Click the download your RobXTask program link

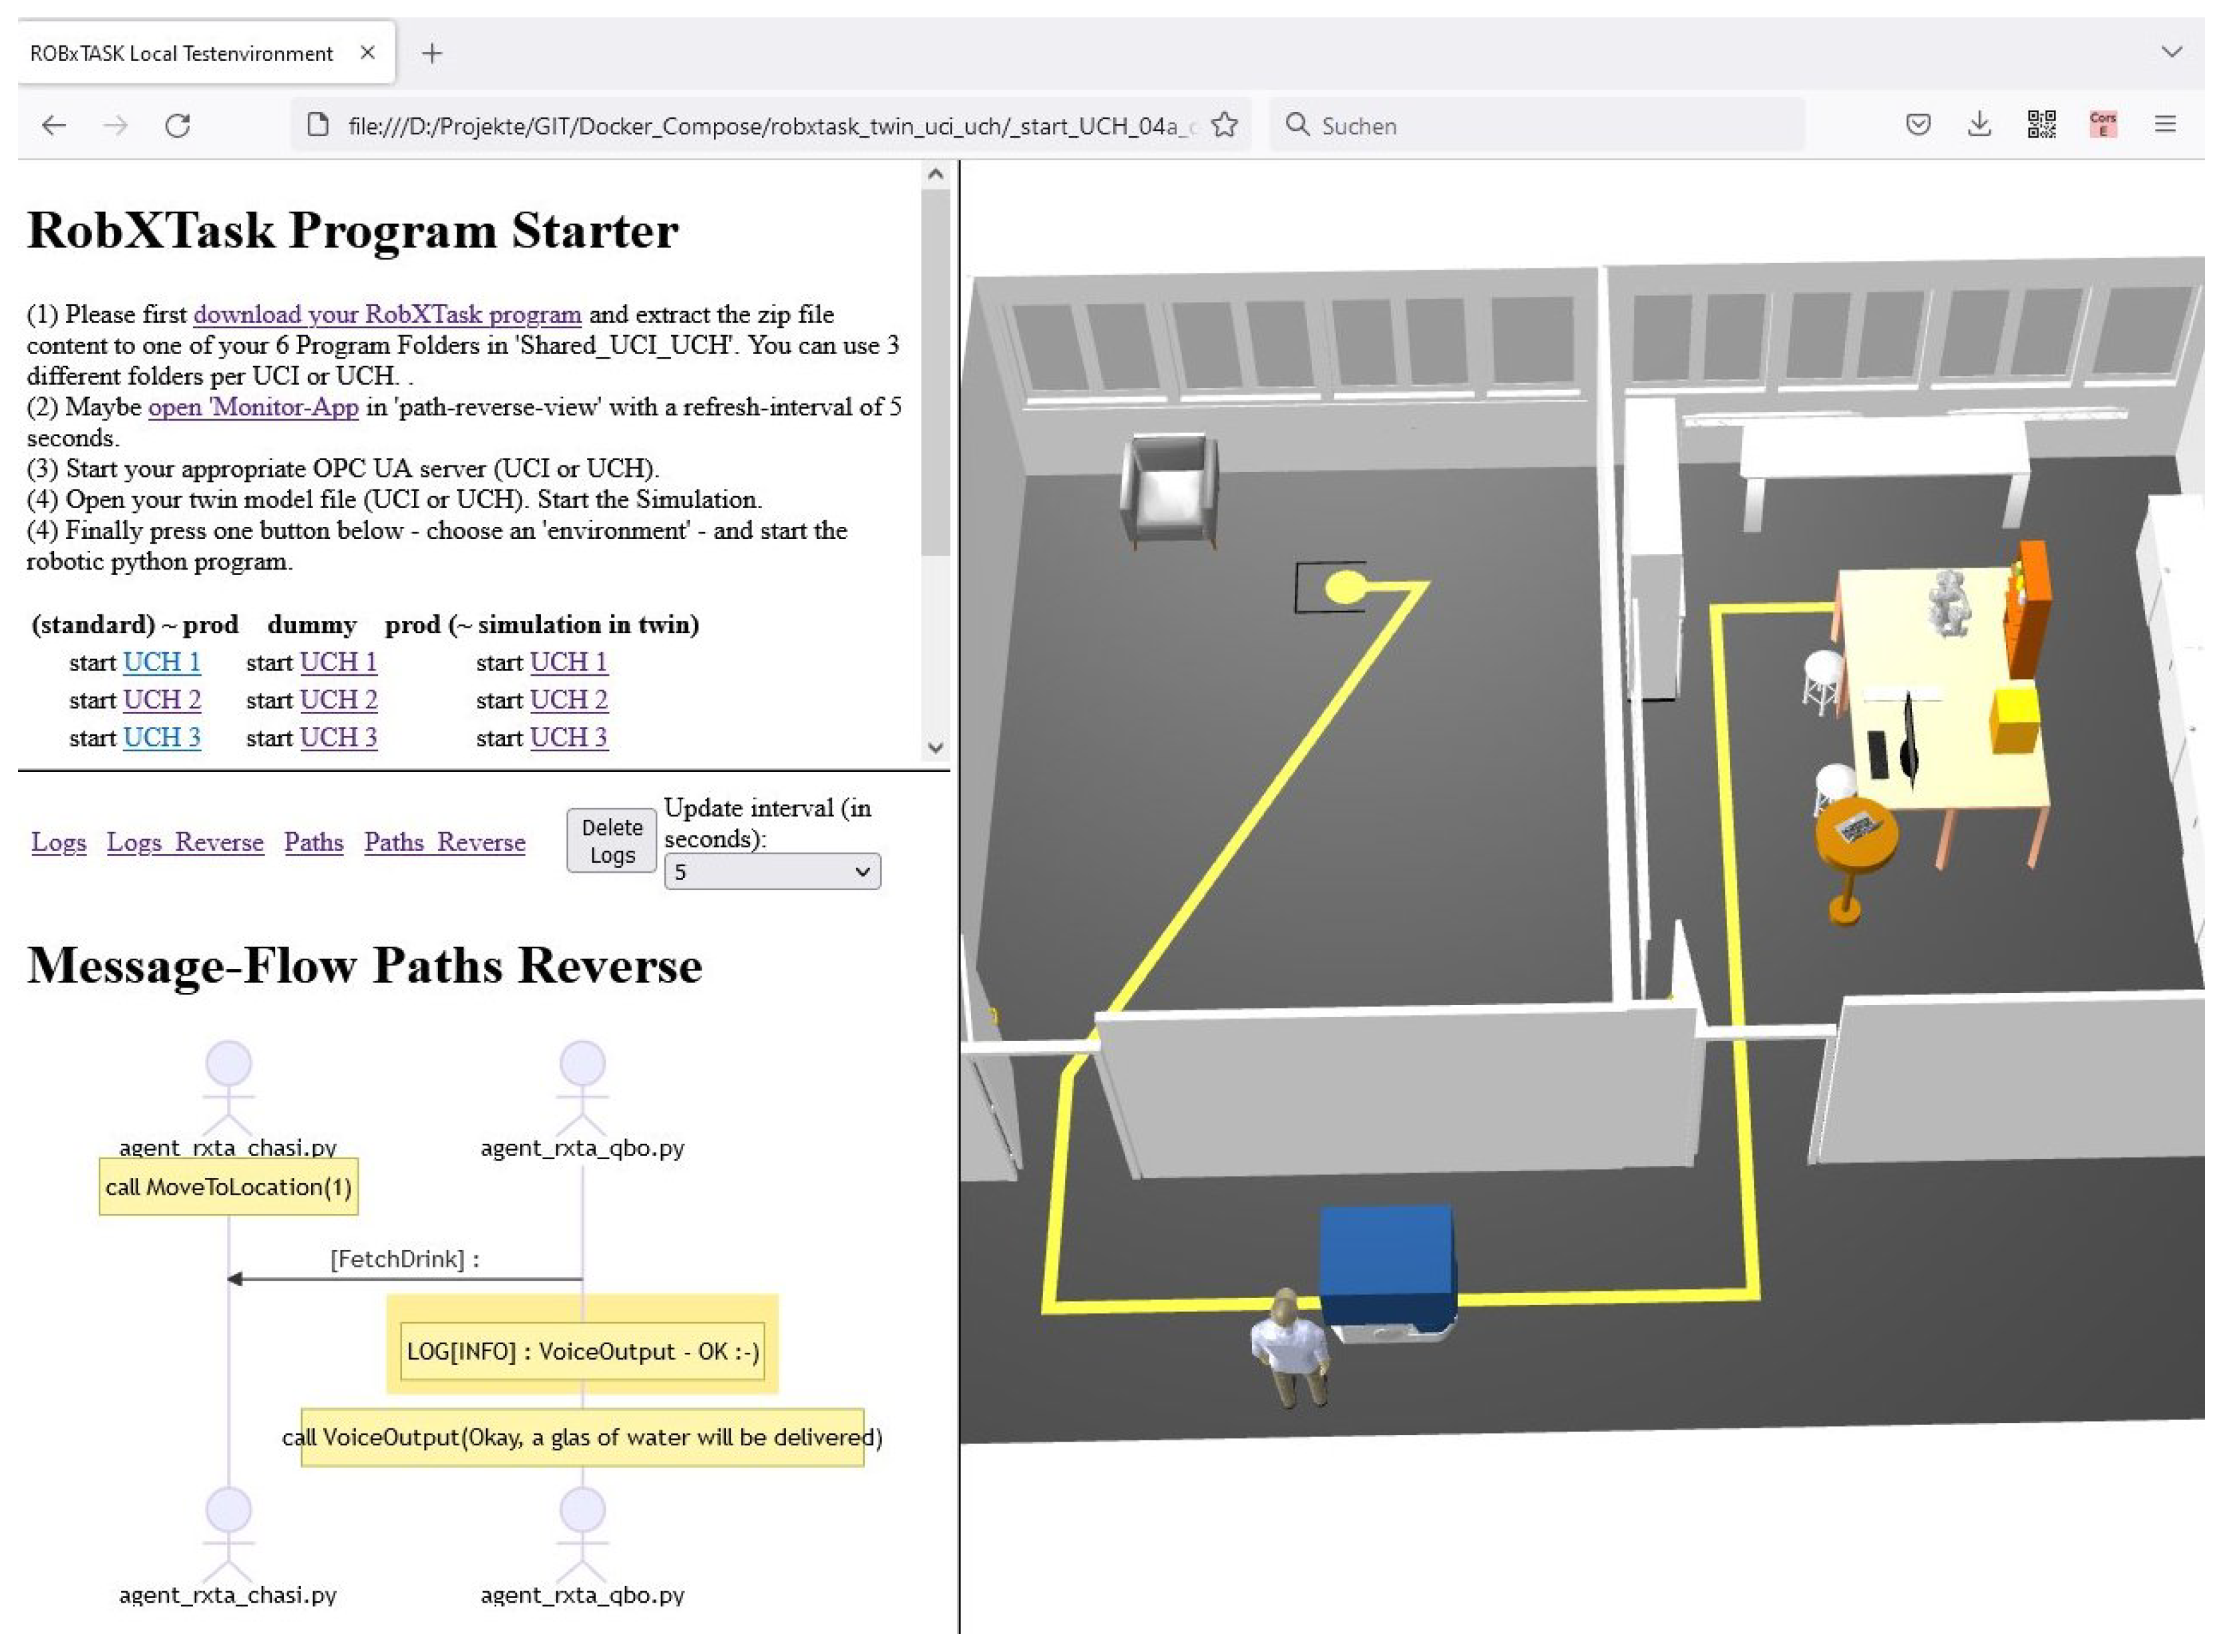pyautogui.click(x=387, y=314)
